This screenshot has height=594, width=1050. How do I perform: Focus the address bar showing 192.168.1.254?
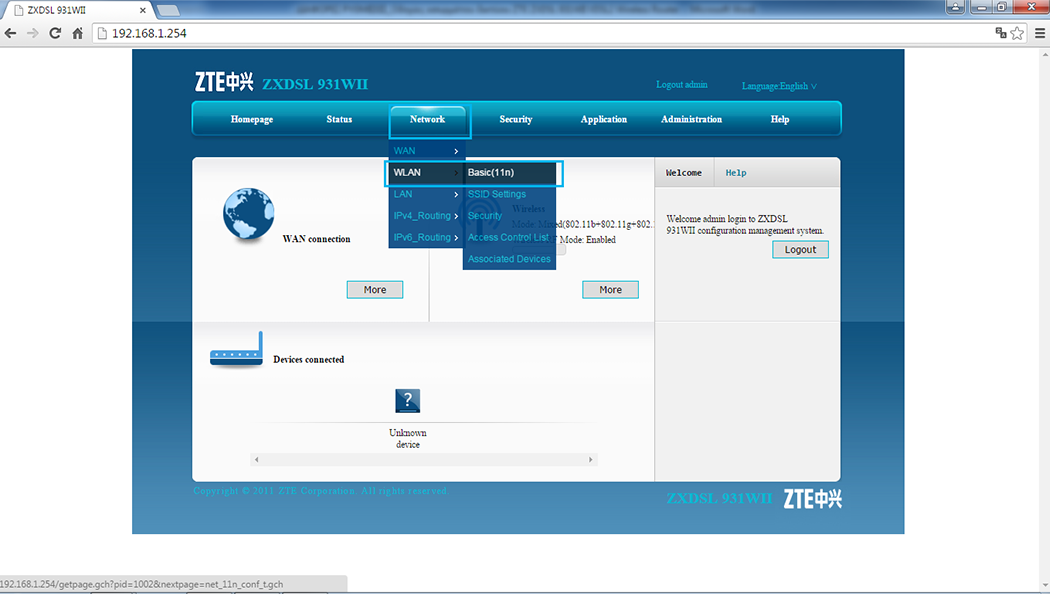[549, 33]
